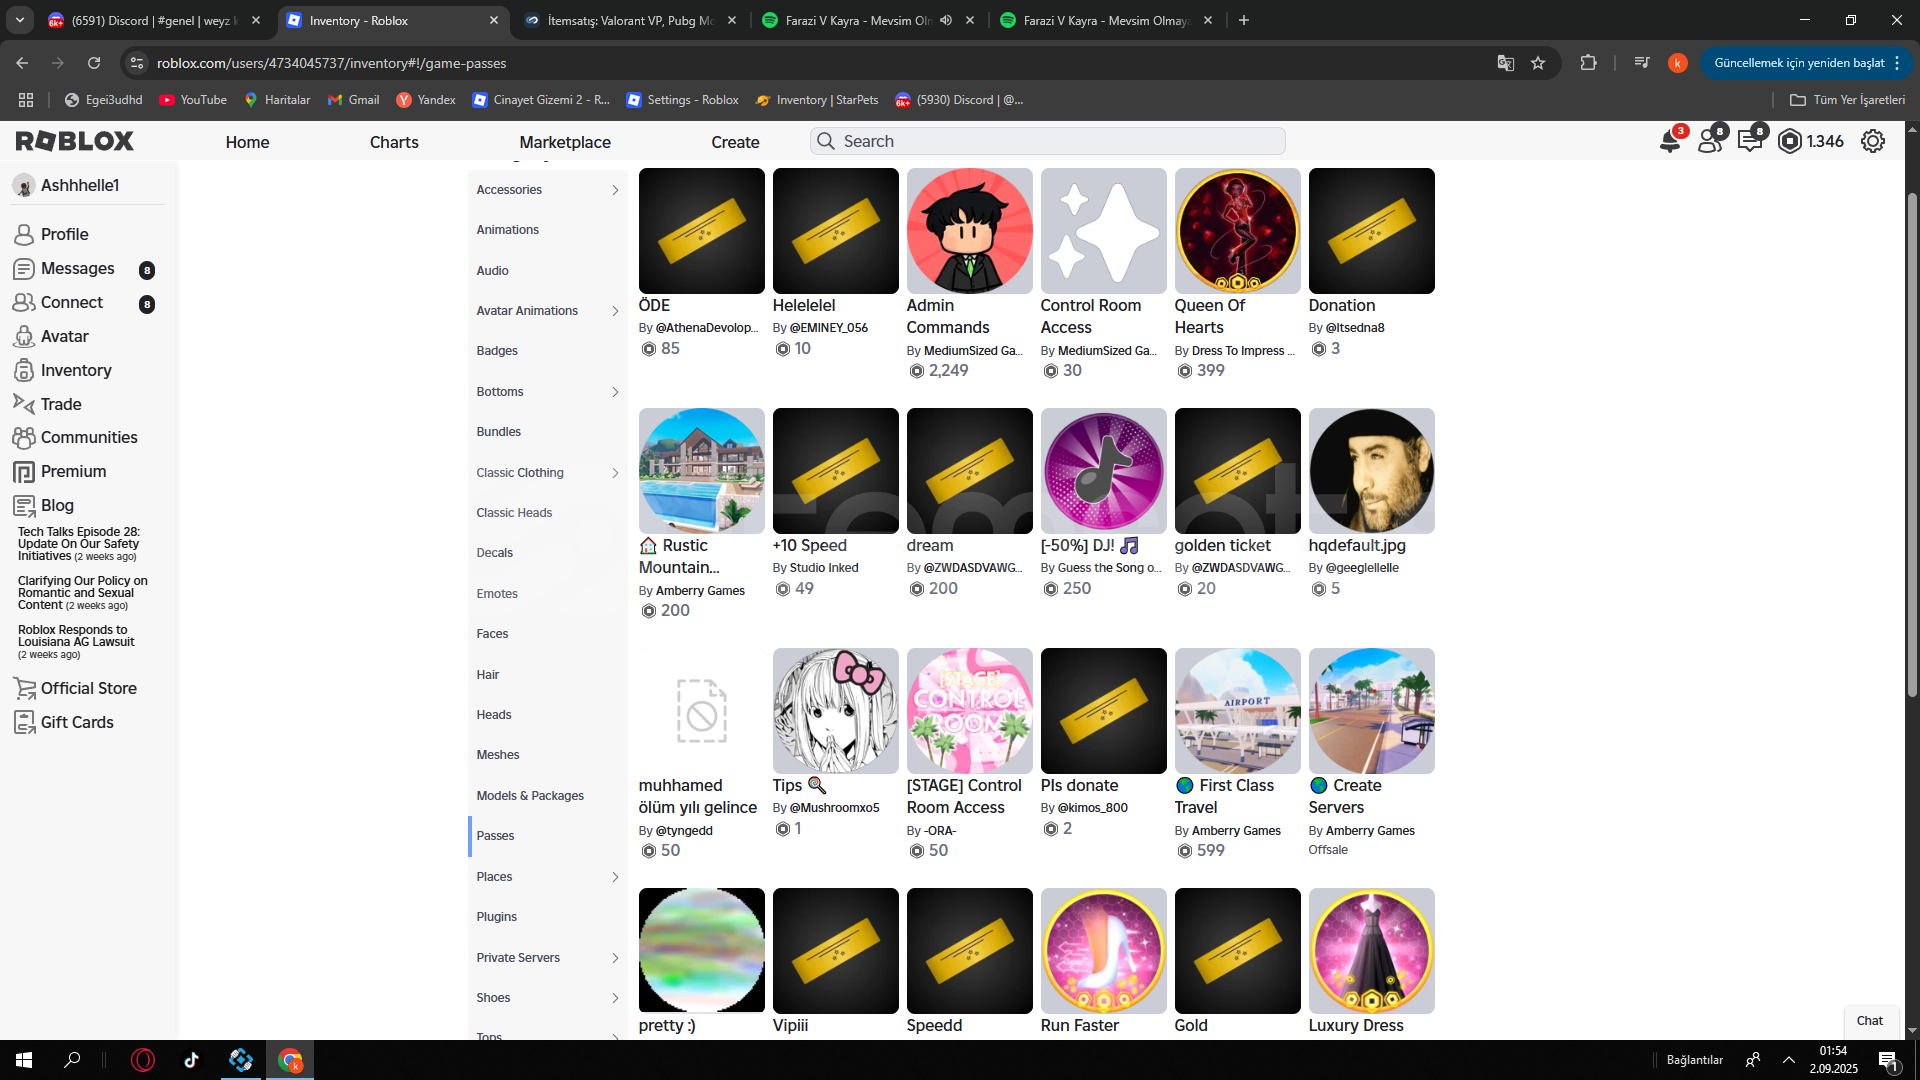Expand the Avatar Animations category

pyautogui.click(x=615, y=311)
